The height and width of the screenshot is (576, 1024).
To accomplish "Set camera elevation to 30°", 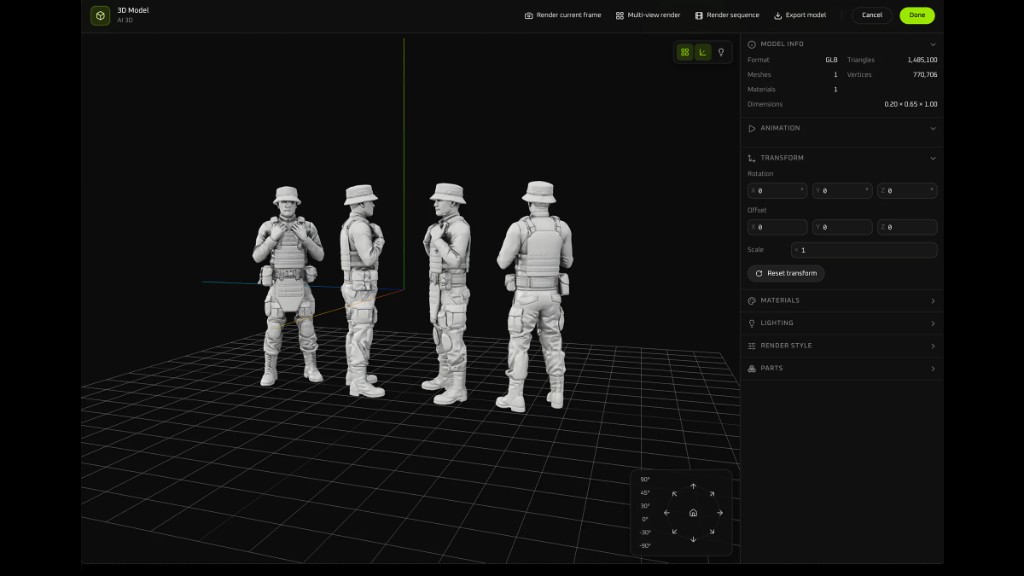I will tap(645, 506).
